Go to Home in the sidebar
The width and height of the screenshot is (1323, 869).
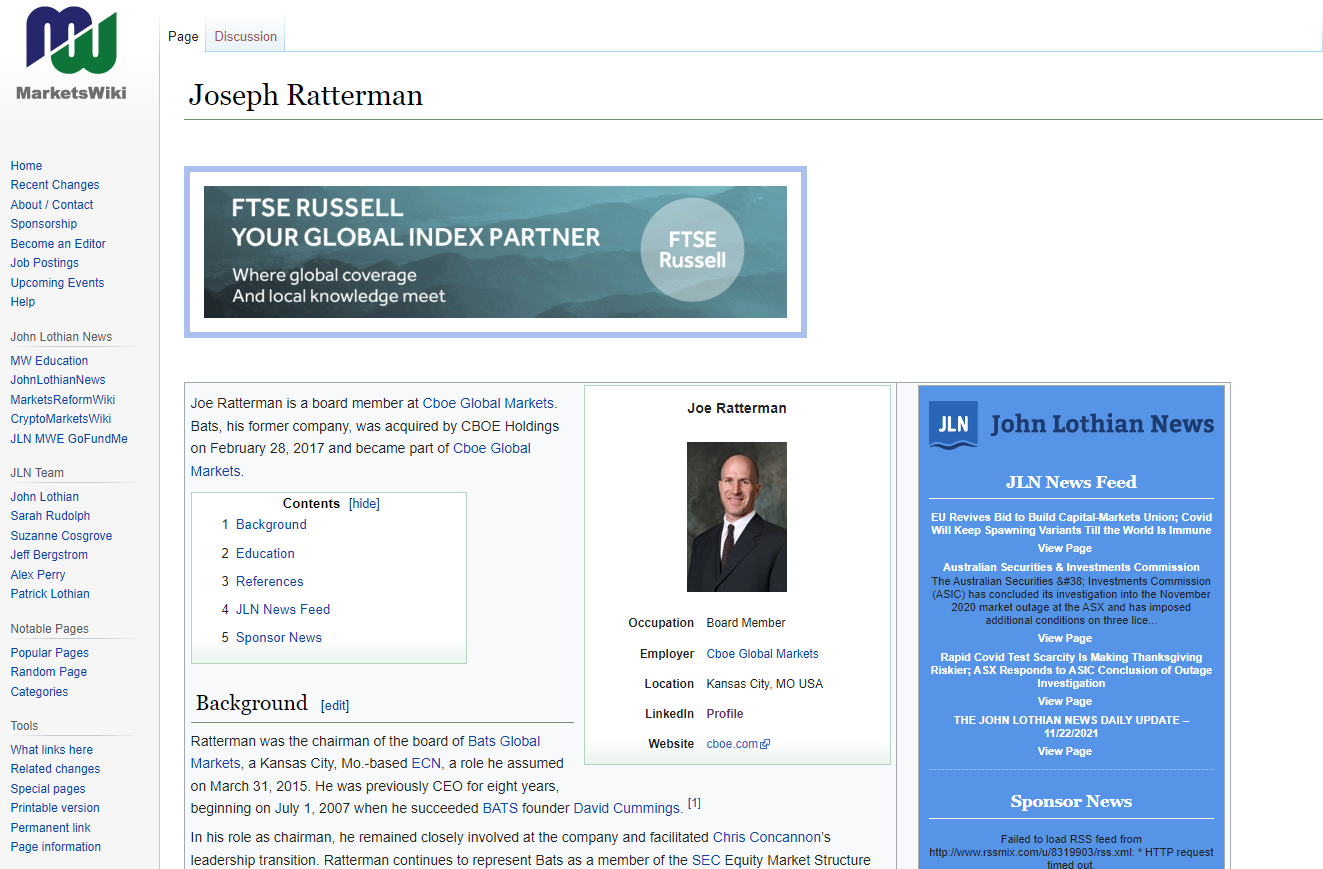tap(26, 166)
